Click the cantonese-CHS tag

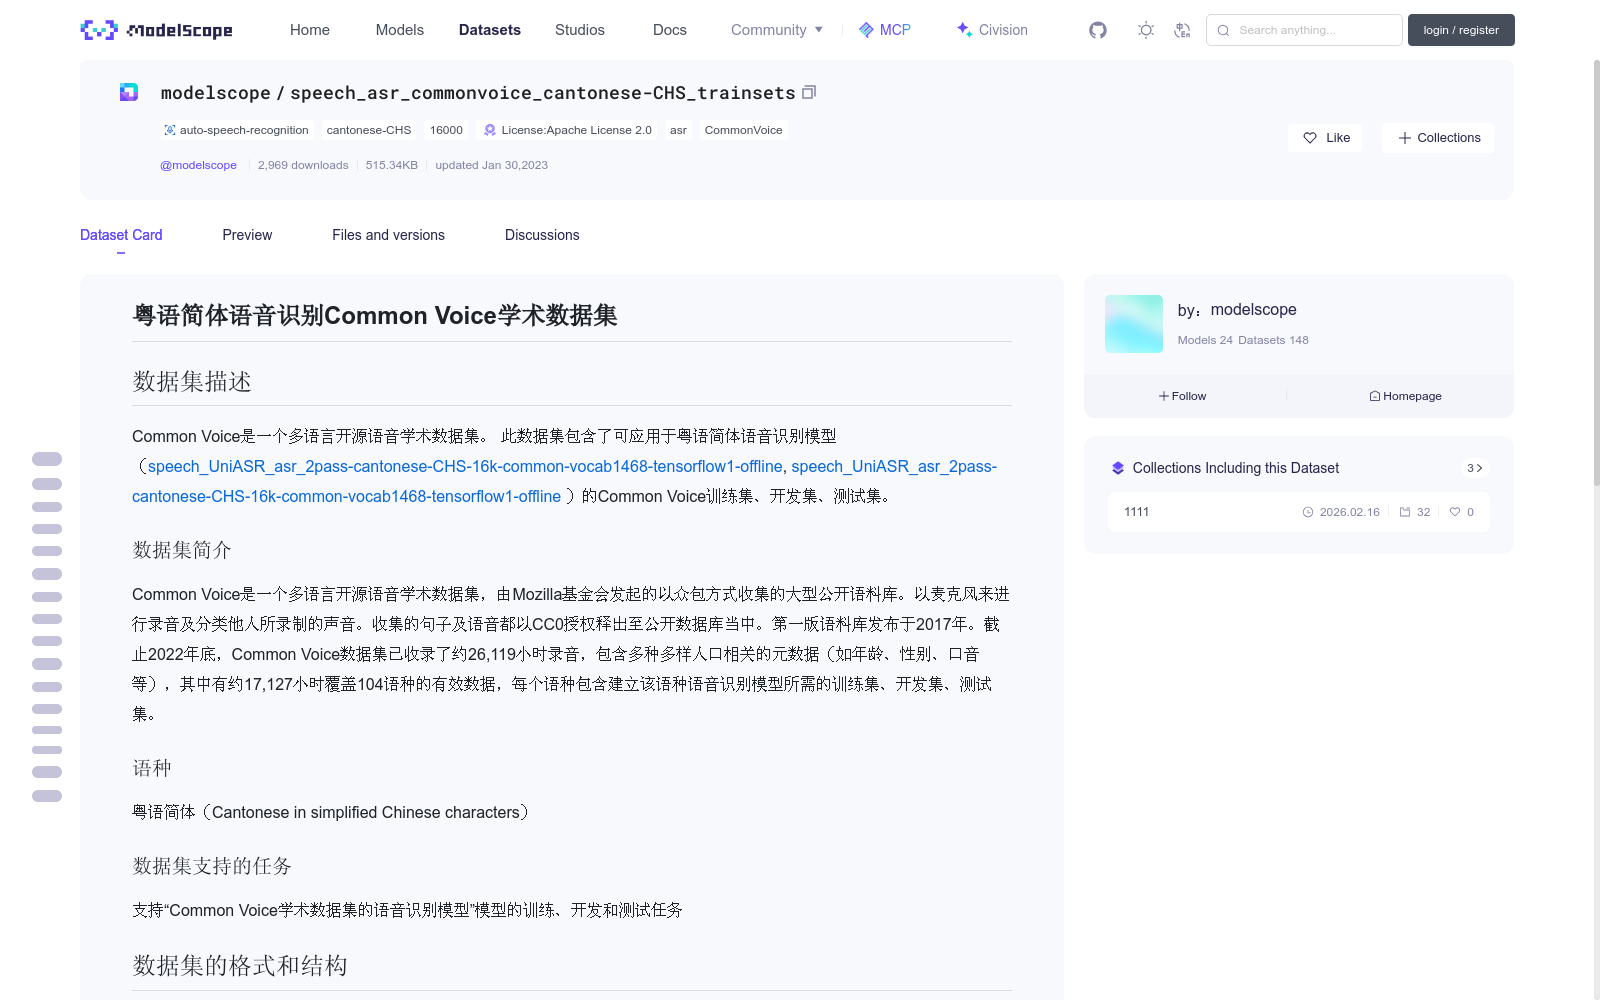pos(369,130)
